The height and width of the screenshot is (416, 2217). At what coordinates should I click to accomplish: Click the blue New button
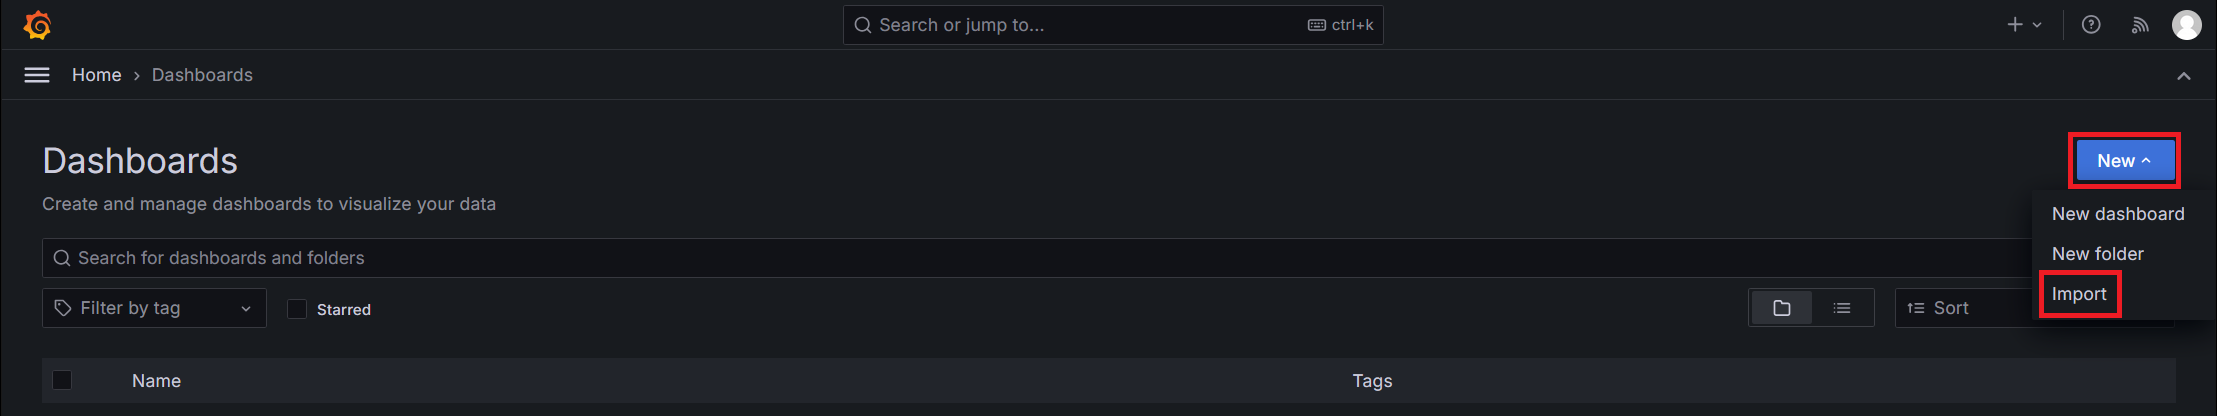pos(2124,161)
